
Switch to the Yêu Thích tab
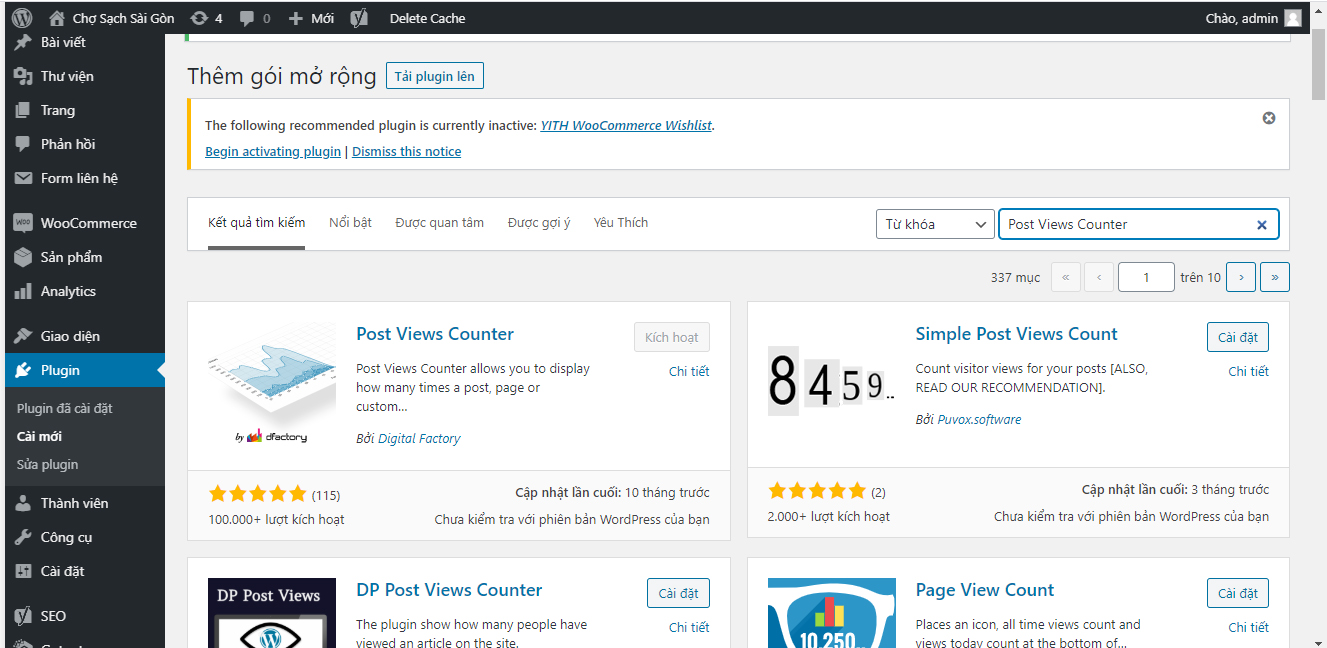tap(620, 222)
